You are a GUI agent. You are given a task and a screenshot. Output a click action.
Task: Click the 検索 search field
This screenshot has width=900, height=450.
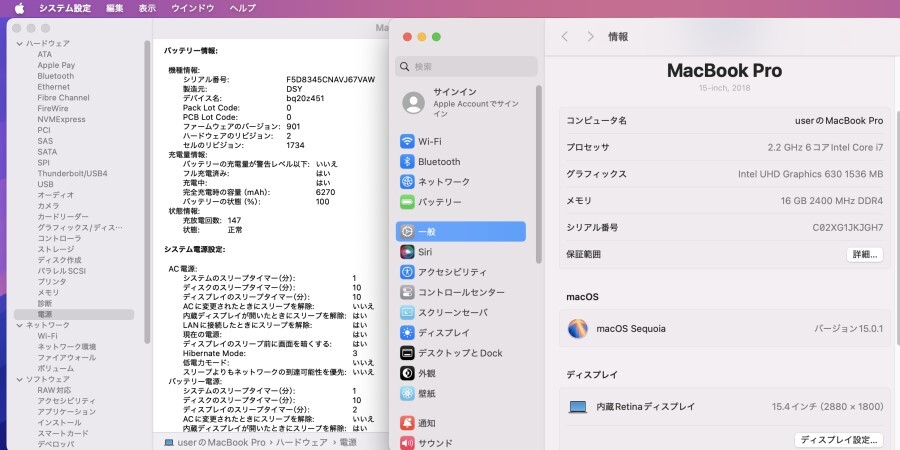click(468, 67)
